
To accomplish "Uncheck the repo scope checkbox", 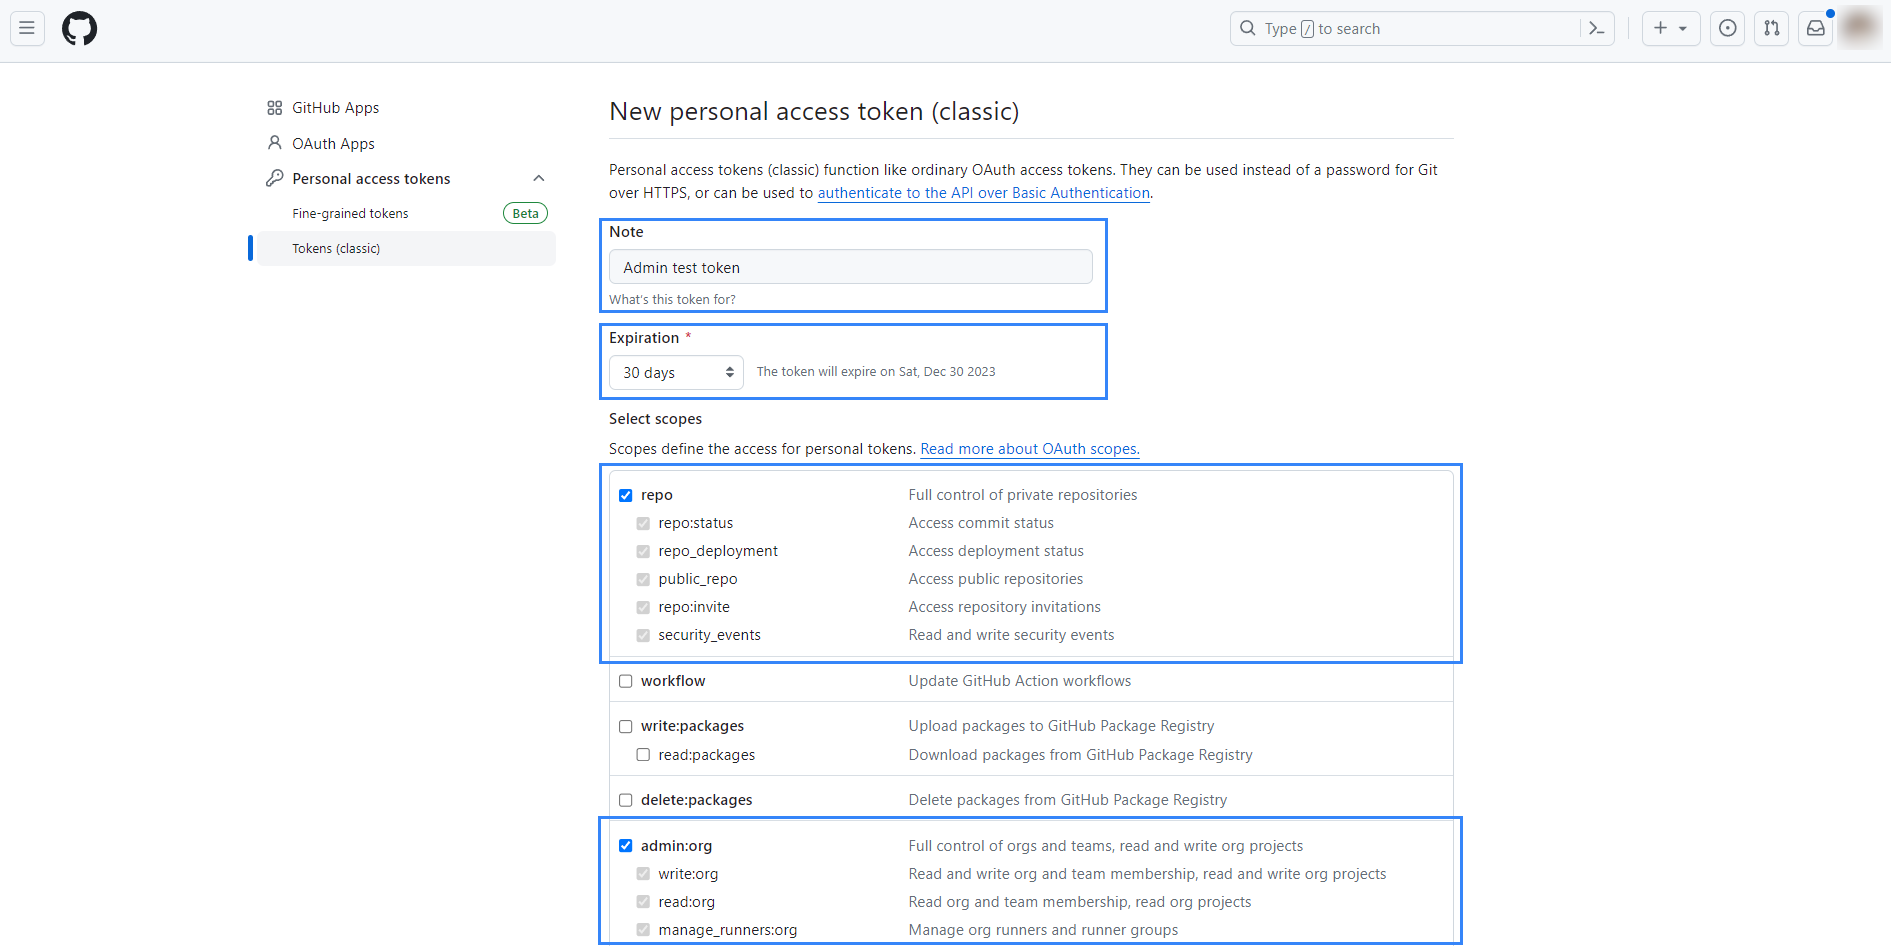I will pos(626,495).
